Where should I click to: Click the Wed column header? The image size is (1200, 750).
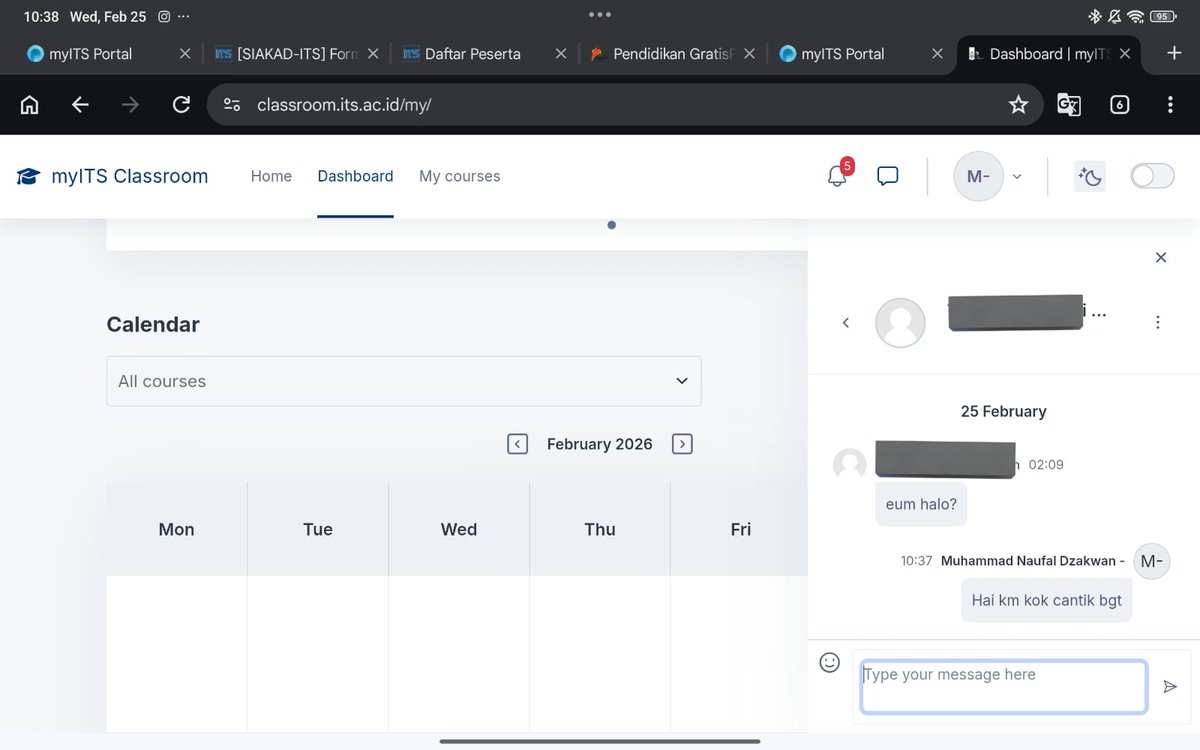point(459,529)
